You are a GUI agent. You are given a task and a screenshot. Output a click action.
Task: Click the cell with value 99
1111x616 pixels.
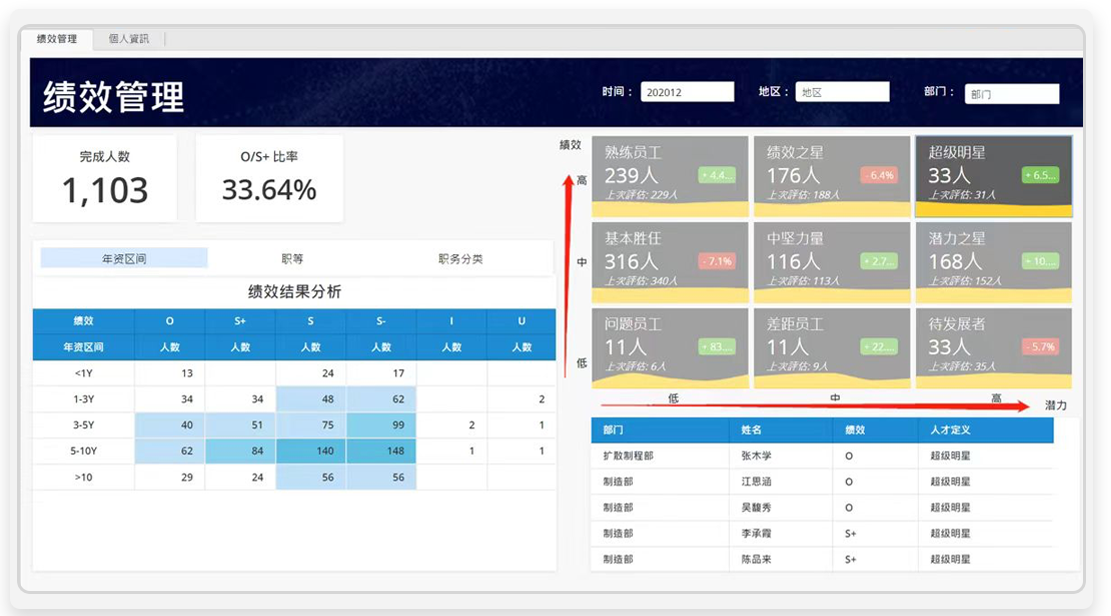[381, 425]
